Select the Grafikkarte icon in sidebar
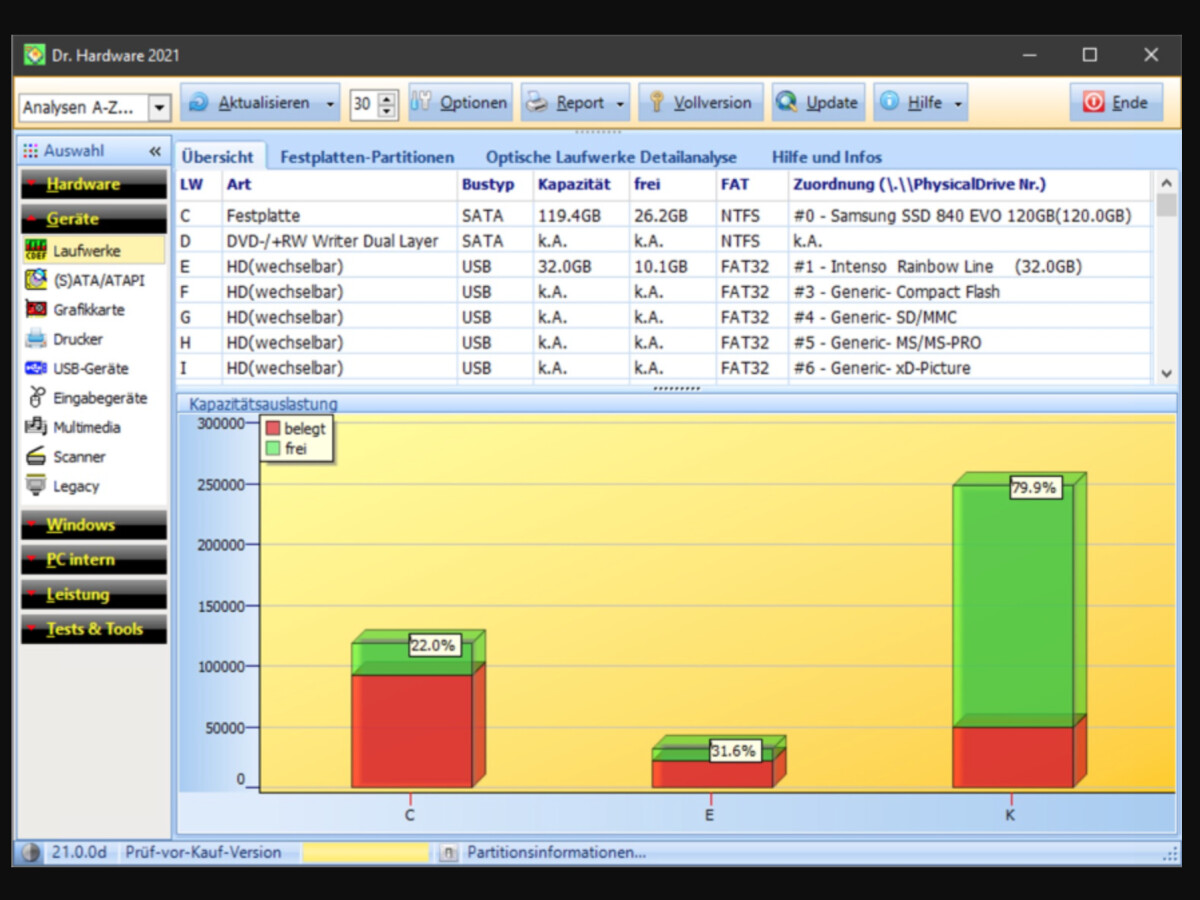The image size is (1200, 900). pyautogui.click(x=36, y=310)
